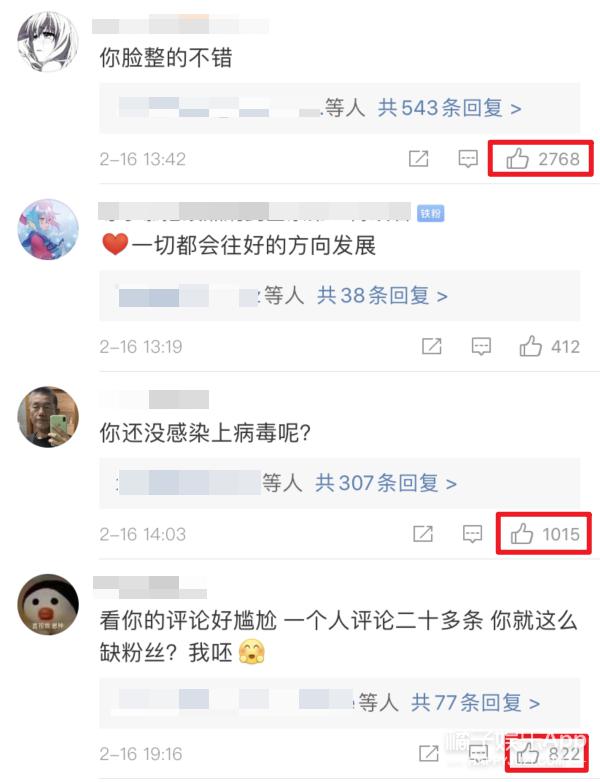Expand 共307条回复 replies
Viewport: 600px width, 782px height.
click(x=386, y=483)
